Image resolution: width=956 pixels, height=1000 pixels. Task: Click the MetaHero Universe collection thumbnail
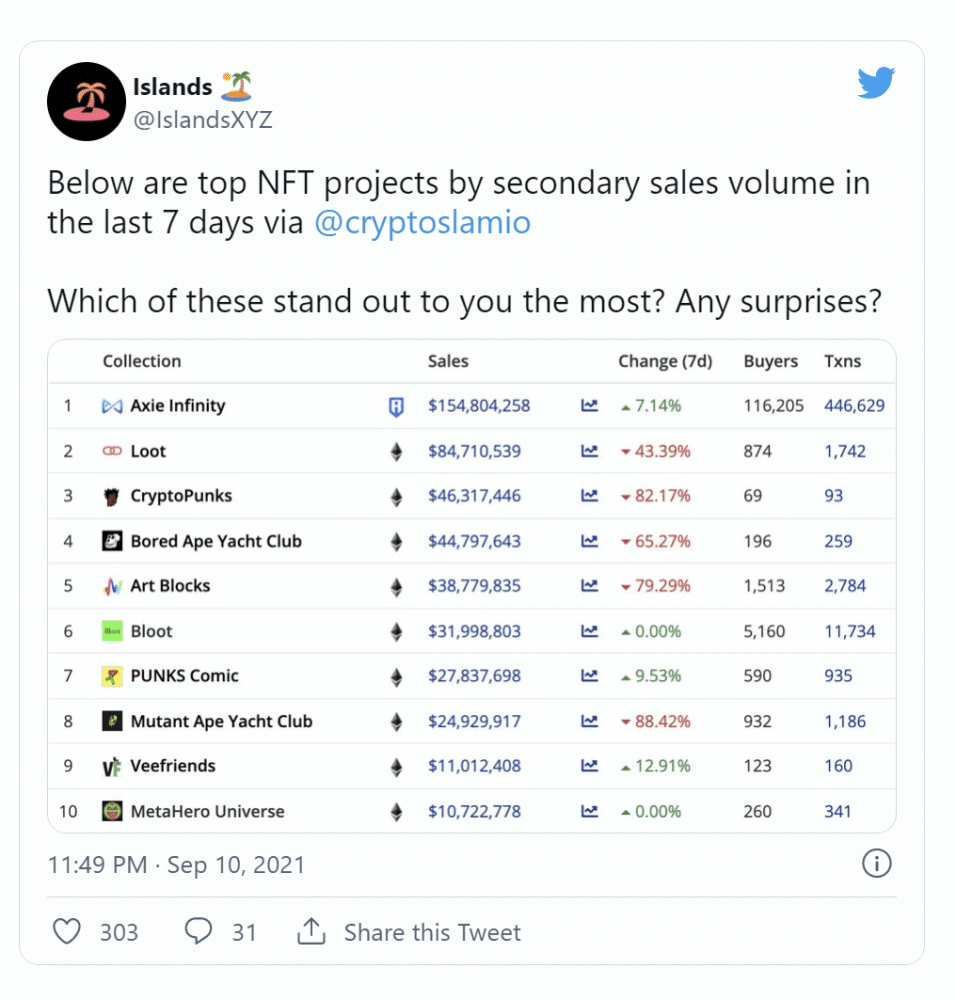(112, 811)
